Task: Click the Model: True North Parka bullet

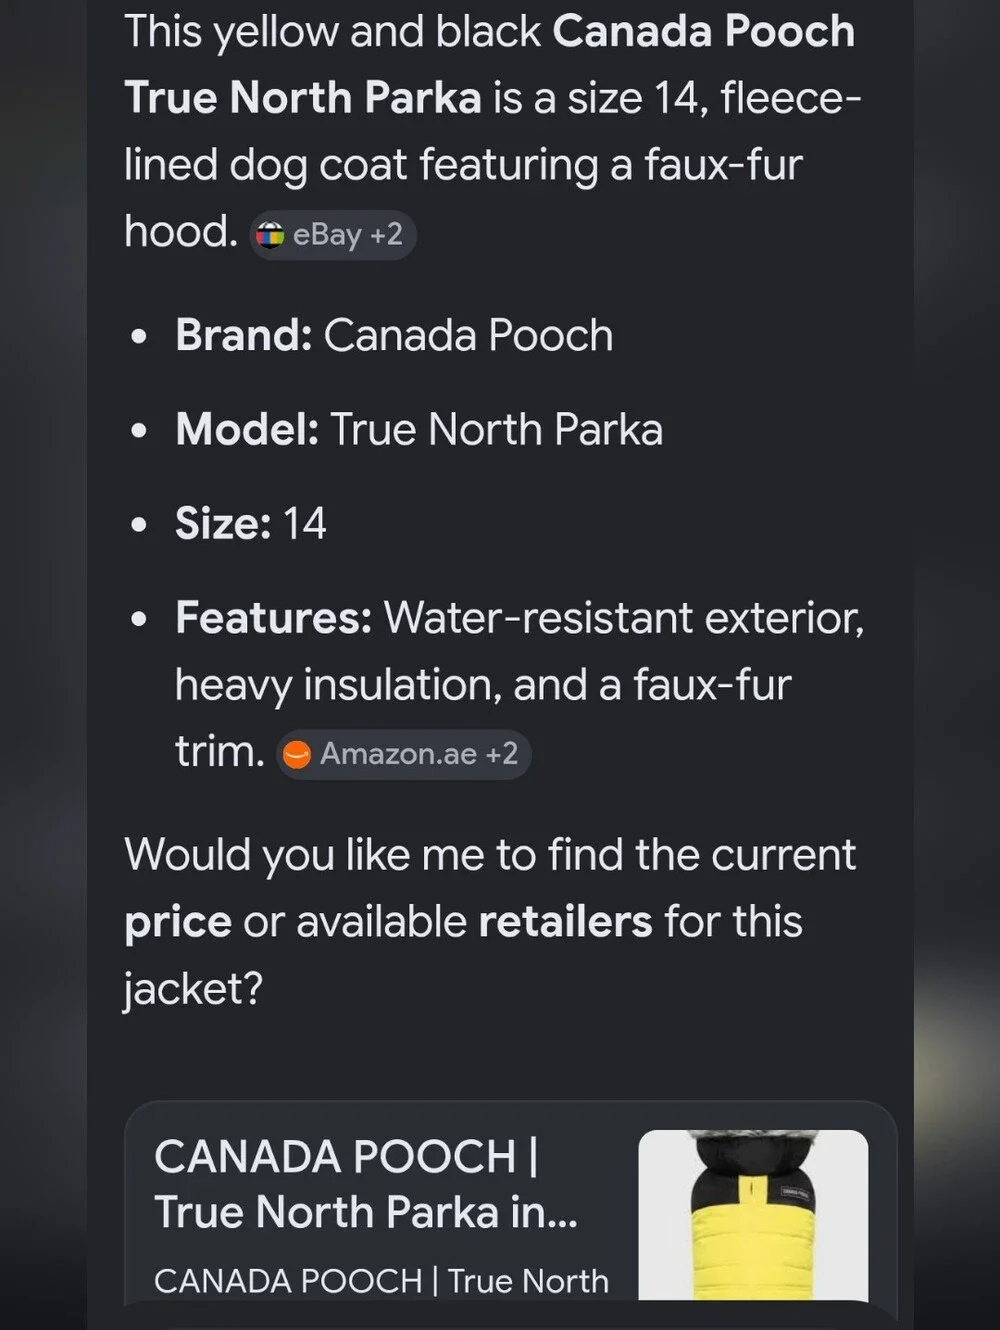Action: coord(419,429)
